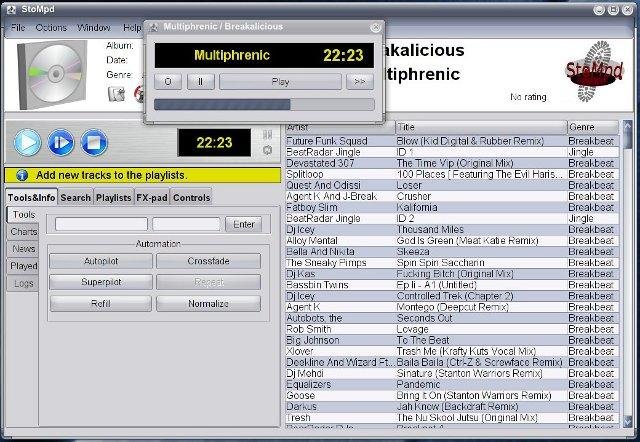Click the Refill button
This screenshot has height=442, width=640.
click(x=101, y=304)
